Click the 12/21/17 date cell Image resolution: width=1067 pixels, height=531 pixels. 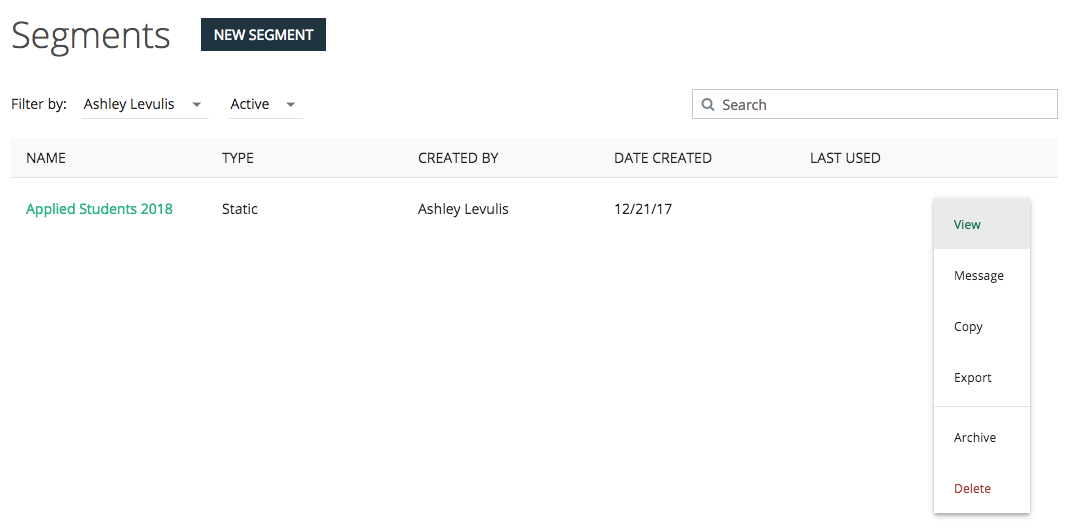click(643, 209)
